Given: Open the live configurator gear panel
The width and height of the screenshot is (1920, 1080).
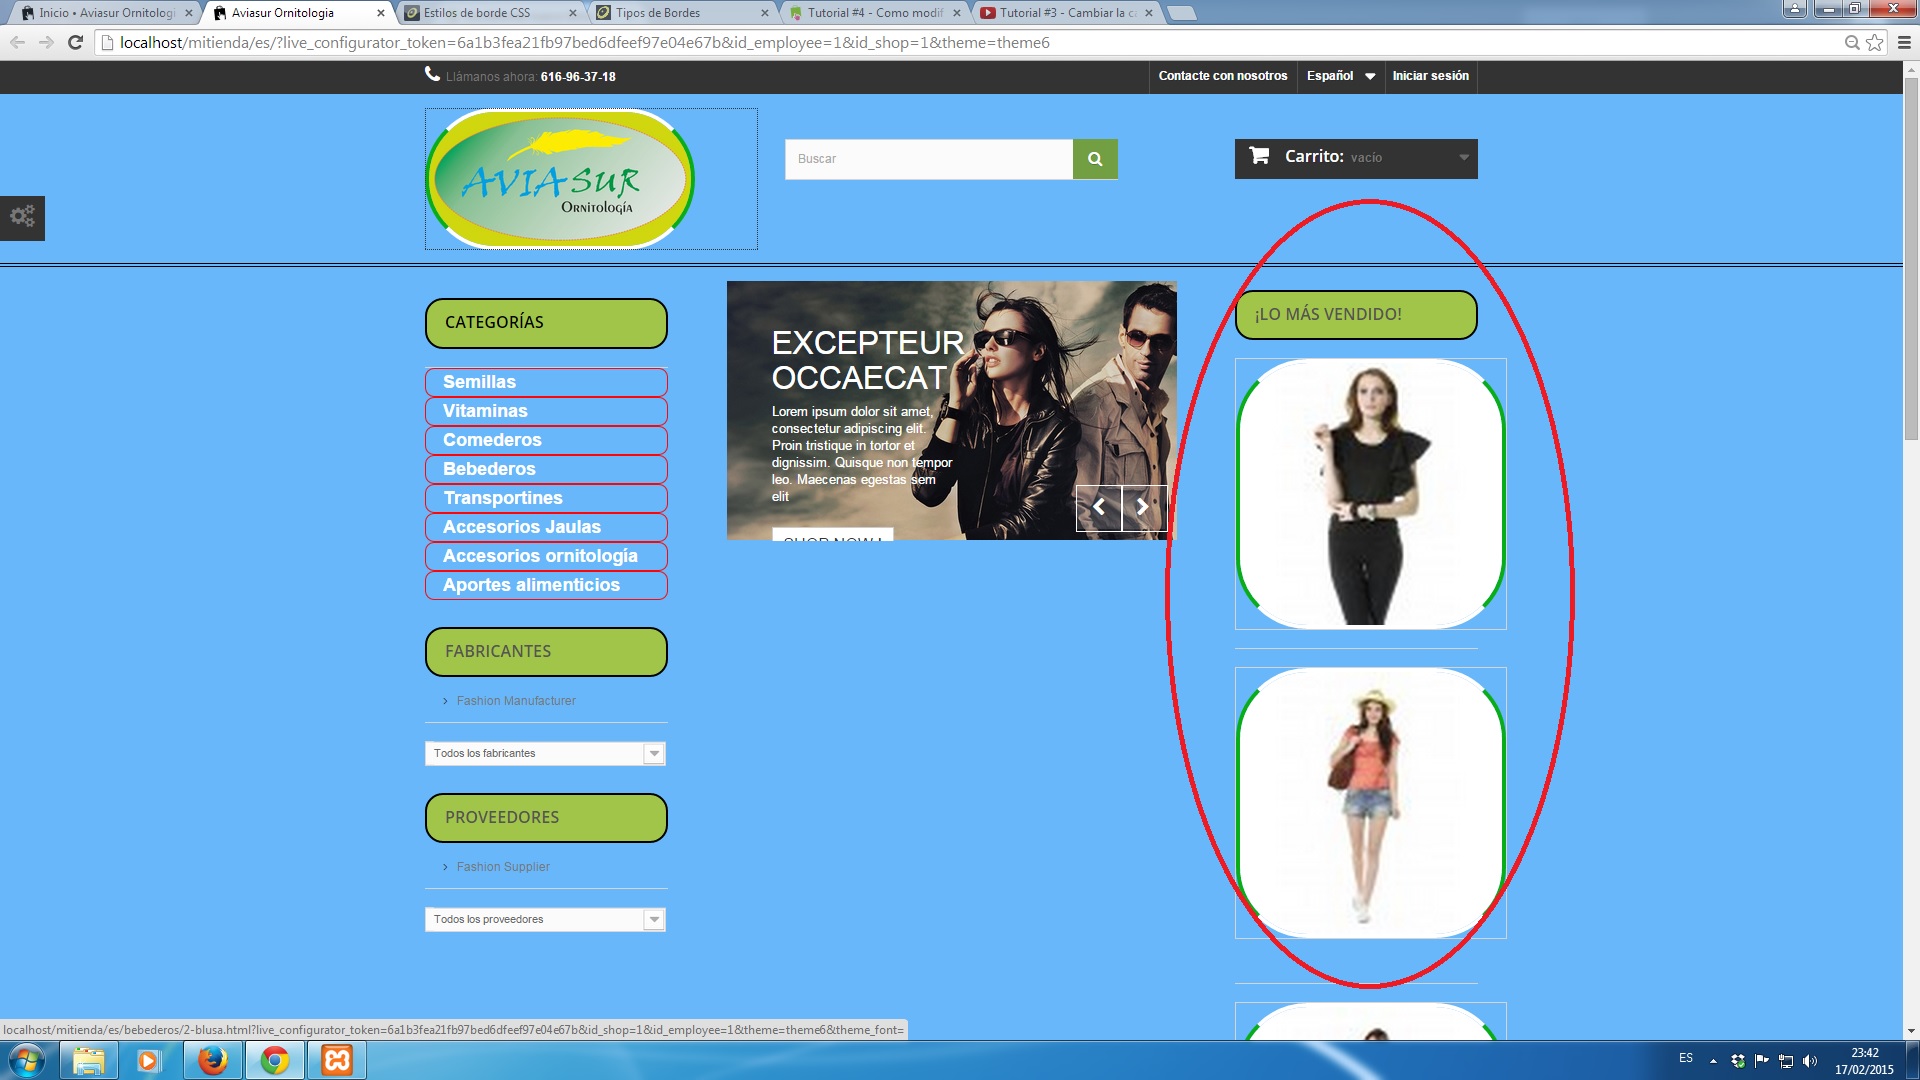Looking at the screenshot, I should click(x=22, y=217).
